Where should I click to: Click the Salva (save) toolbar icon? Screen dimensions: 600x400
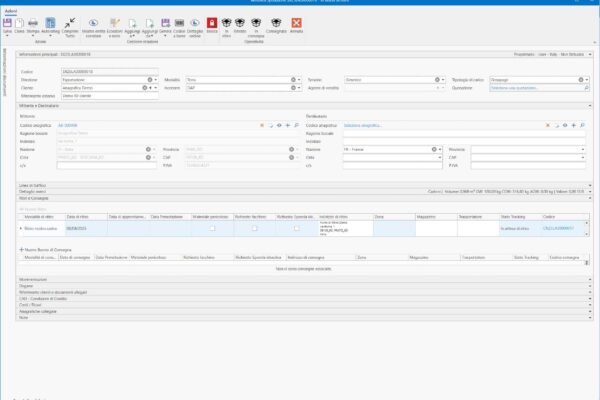(x=7, y=23)
